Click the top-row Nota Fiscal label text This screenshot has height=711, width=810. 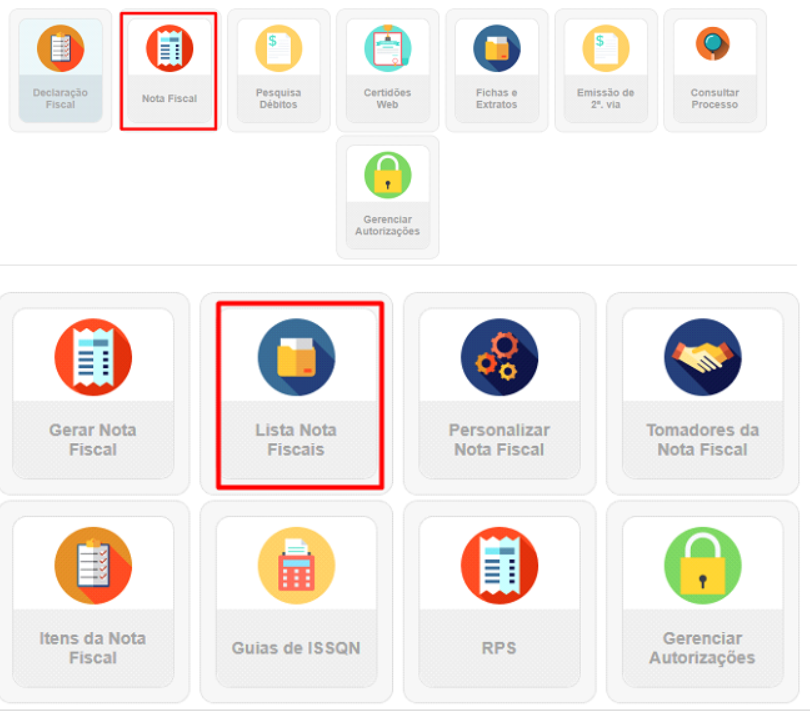169,98
